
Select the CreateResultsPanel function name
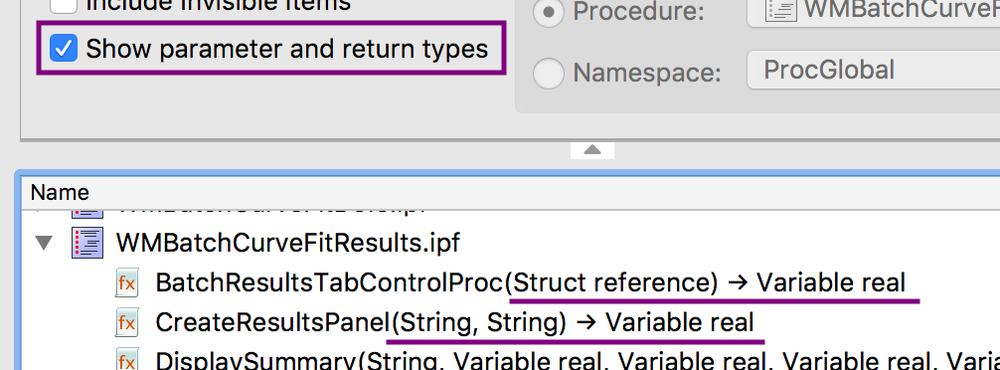[x=272, y=323]
